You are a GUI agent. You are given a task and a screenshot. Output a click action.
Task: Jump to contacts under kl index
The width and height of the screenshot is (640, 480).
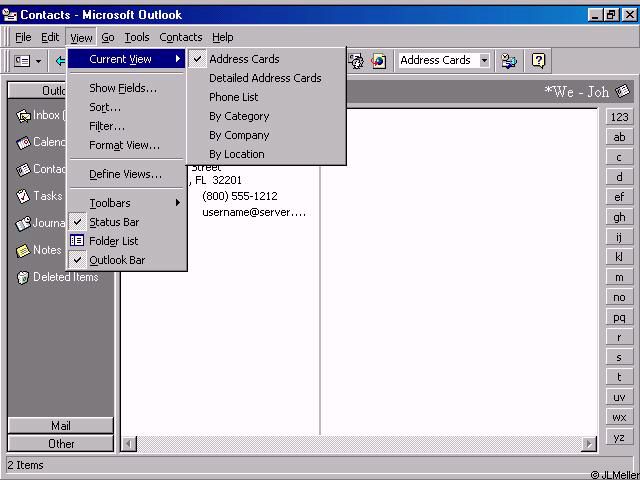[619, 257]
